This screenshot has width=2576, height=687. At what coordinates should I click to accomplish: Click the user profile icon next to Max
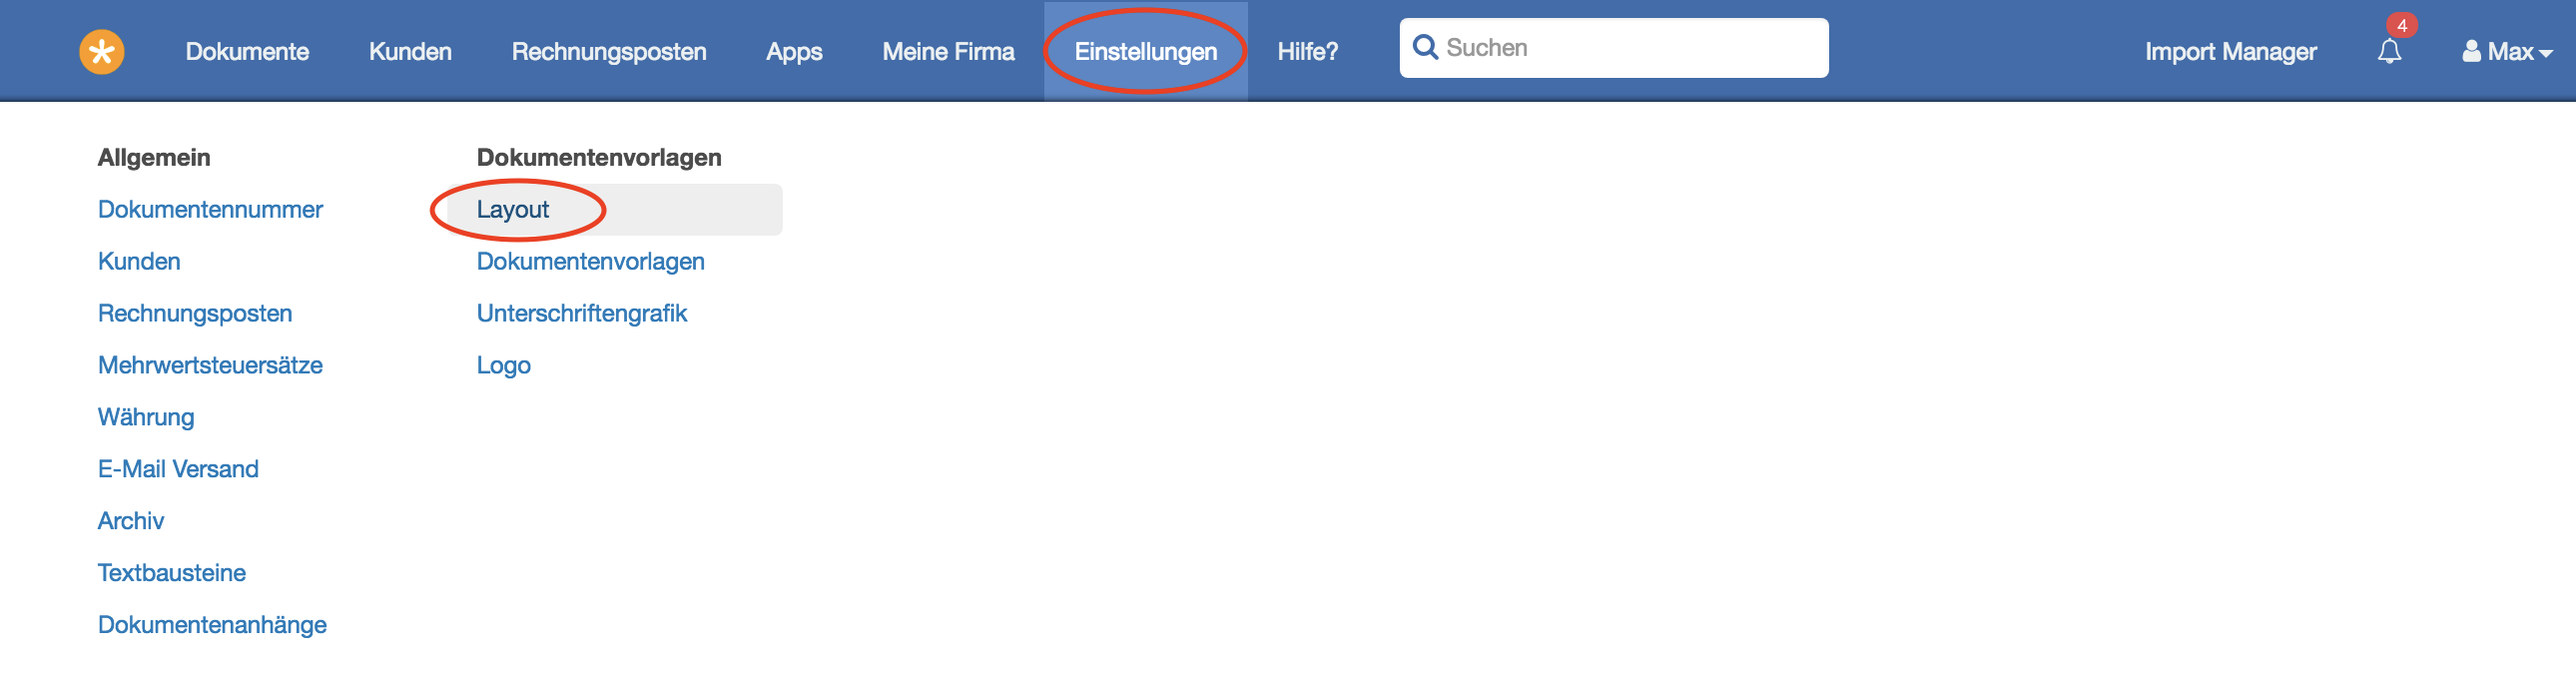[2471, 51]
